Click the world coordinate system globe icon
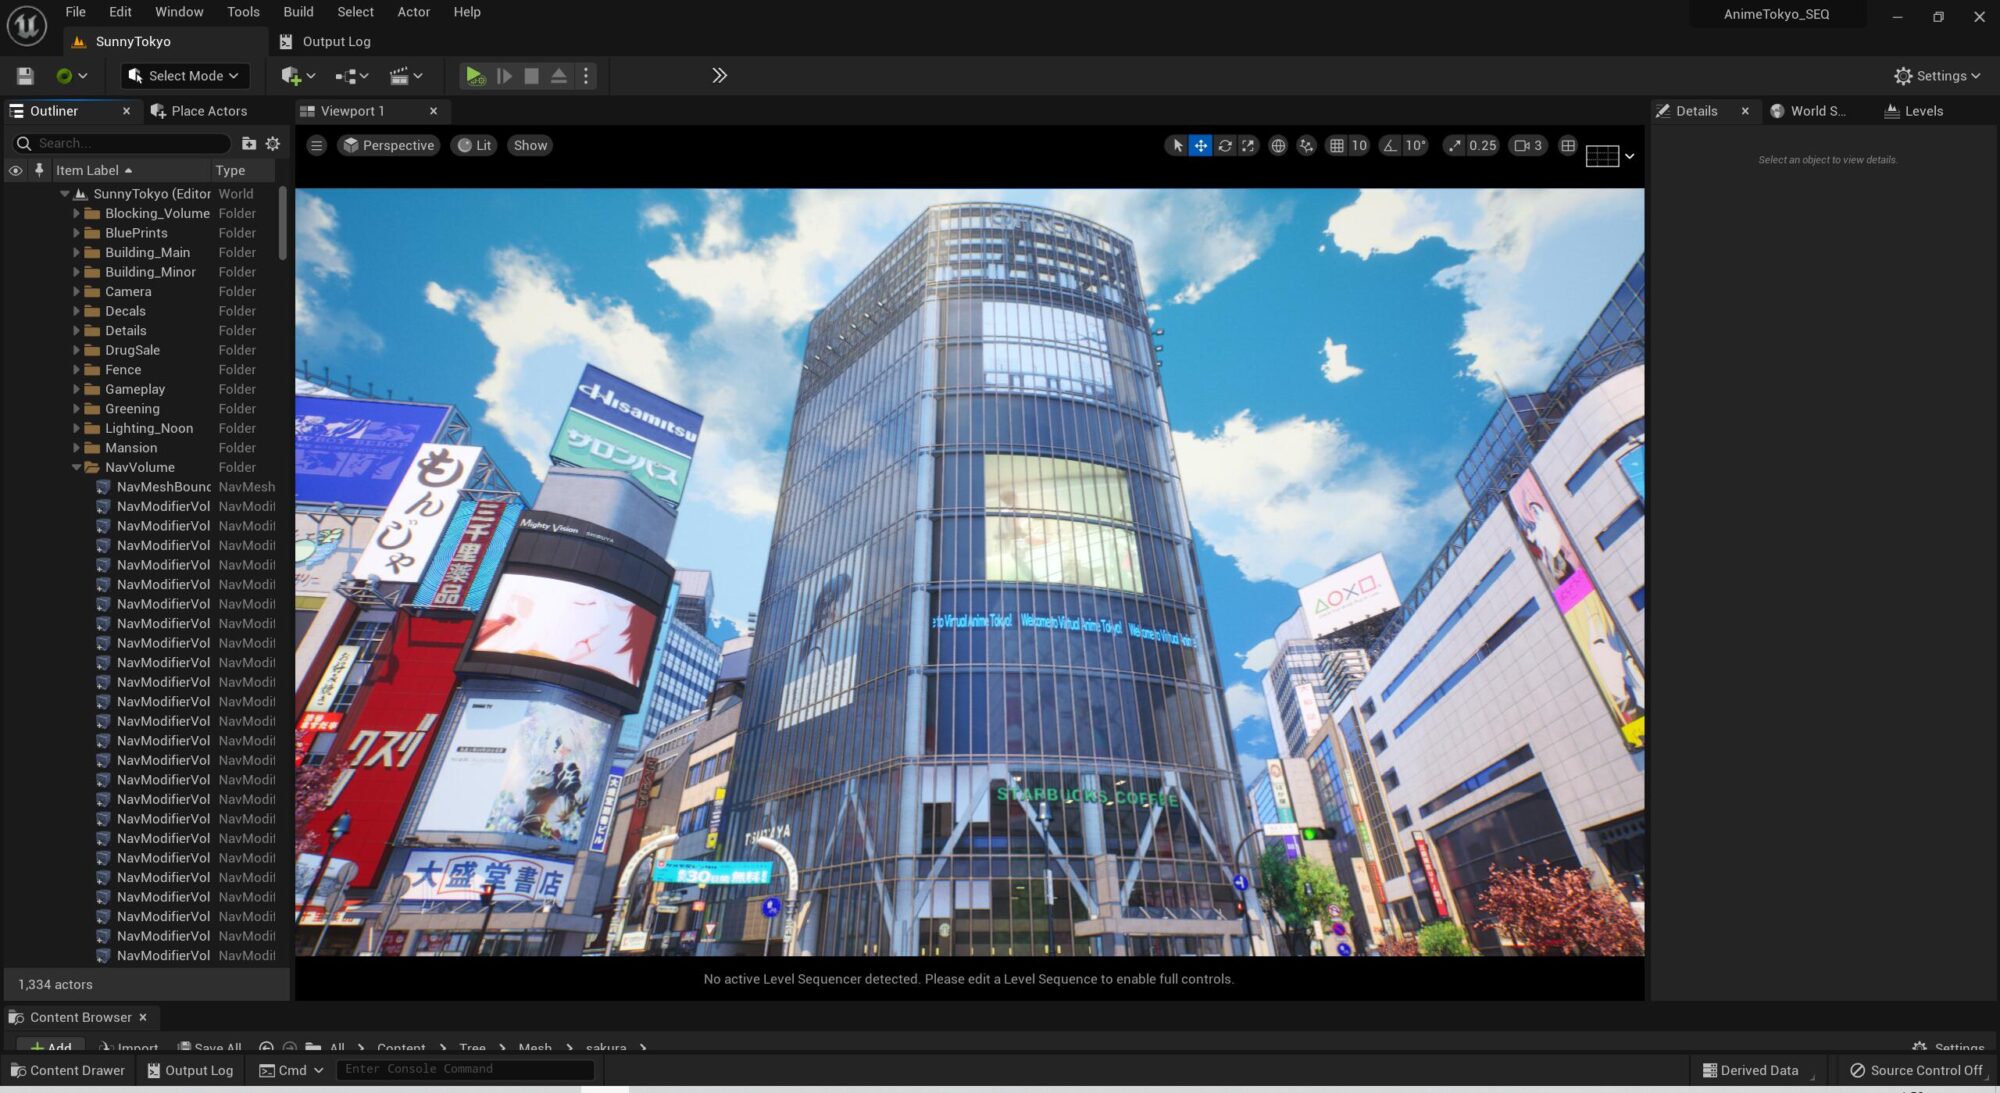Viewport: 2000px width, 1093px height. [1277, 146]
